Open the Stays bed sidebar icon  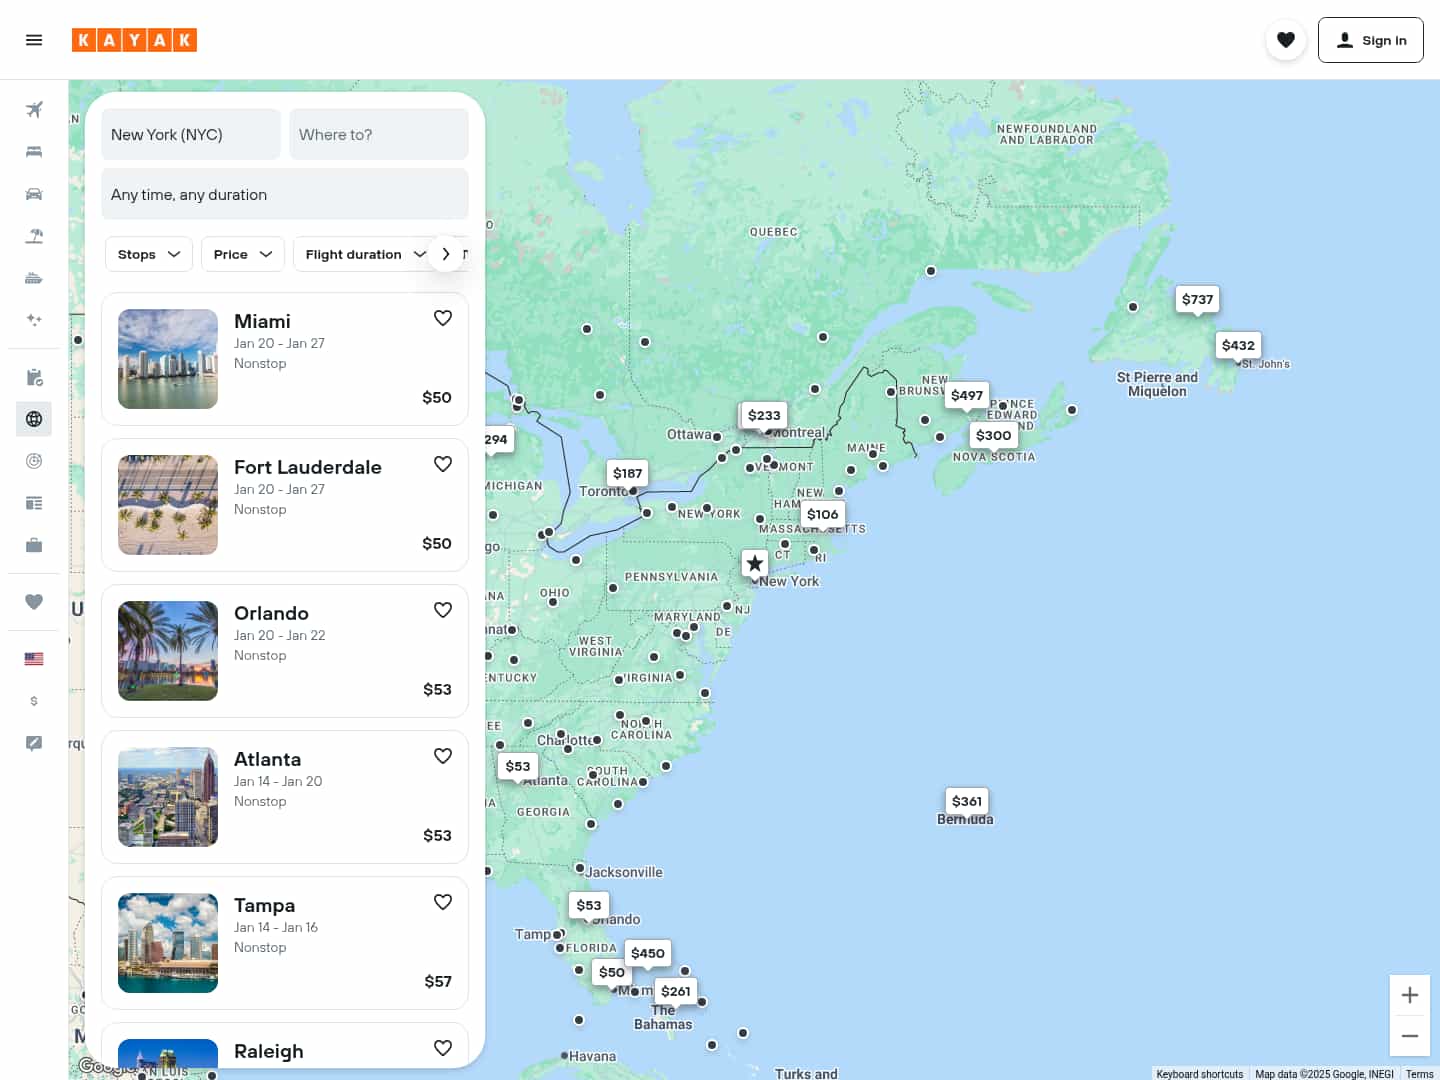pos(34,152)
